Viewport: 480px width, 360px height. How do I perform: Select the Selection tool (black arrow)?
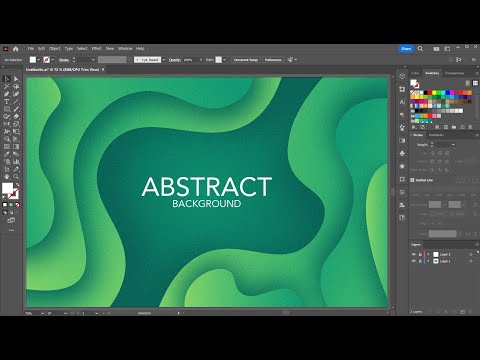(7, 79)
